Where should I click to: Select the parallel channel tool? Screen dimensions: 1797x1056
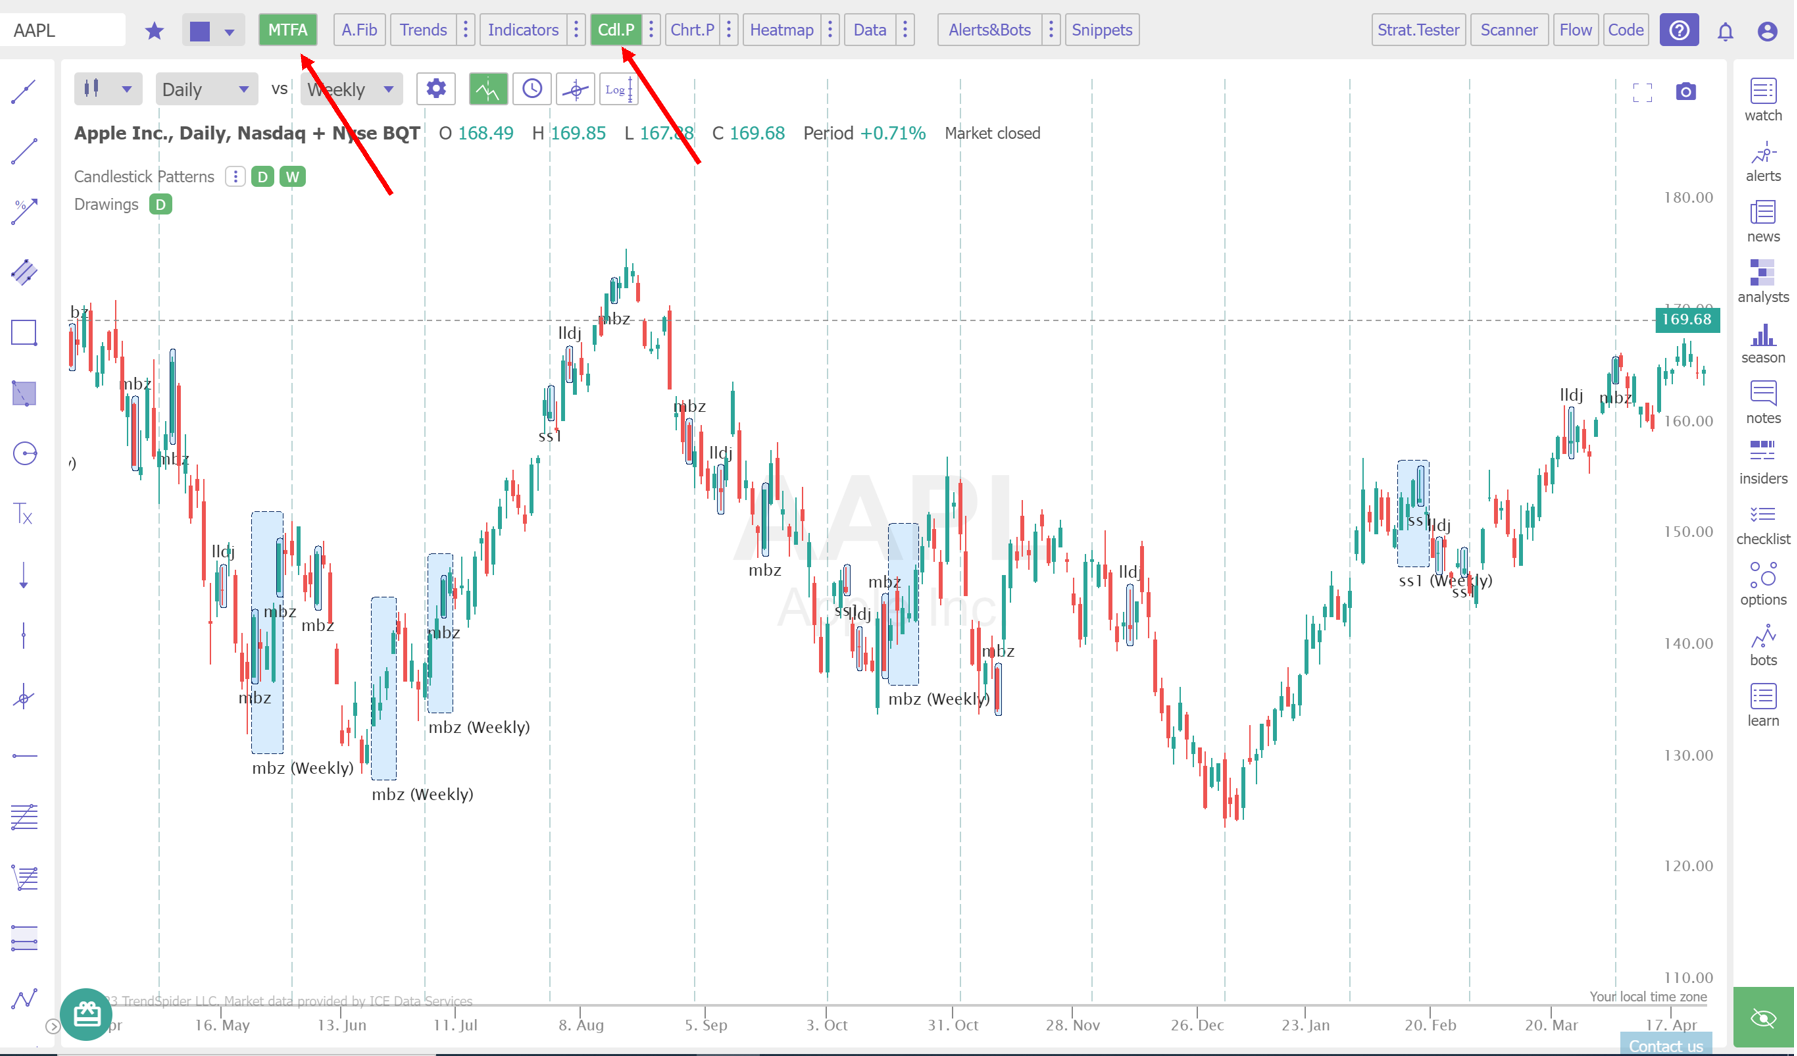(24, 272)
